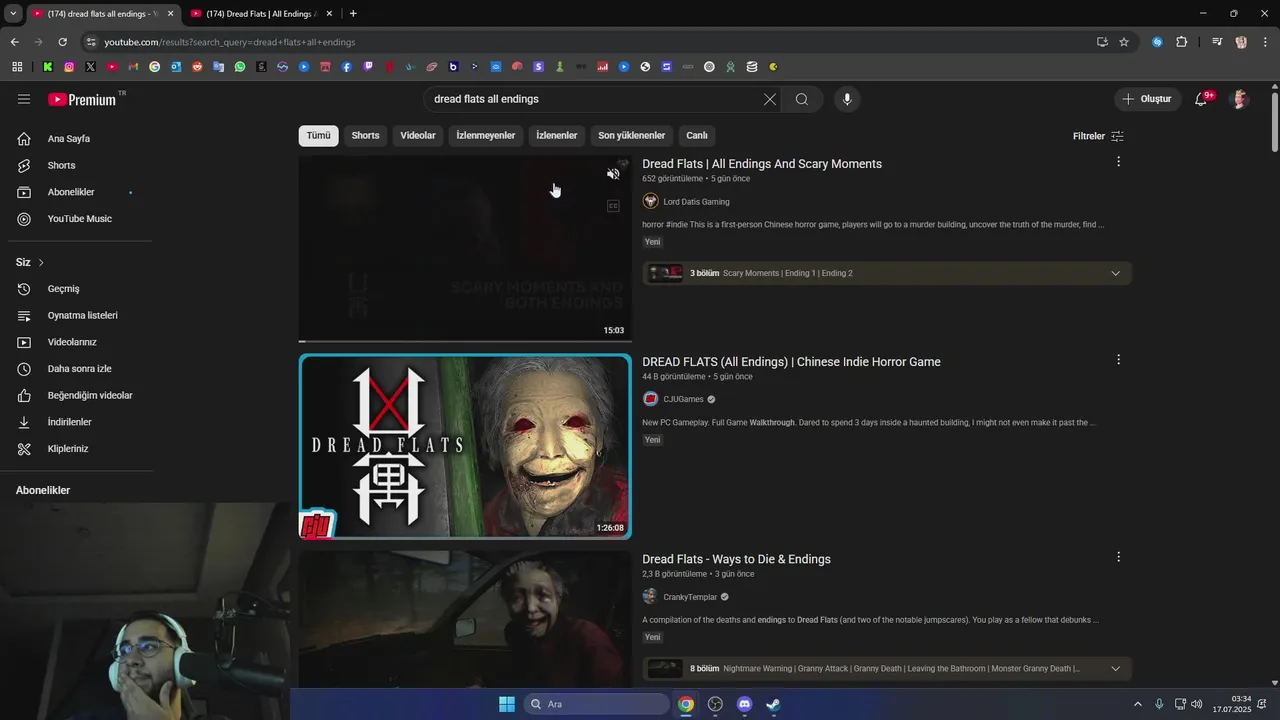Open DREAD FLATS (All Endings) Chinese Indie Horror title

[x=791, y=362]
